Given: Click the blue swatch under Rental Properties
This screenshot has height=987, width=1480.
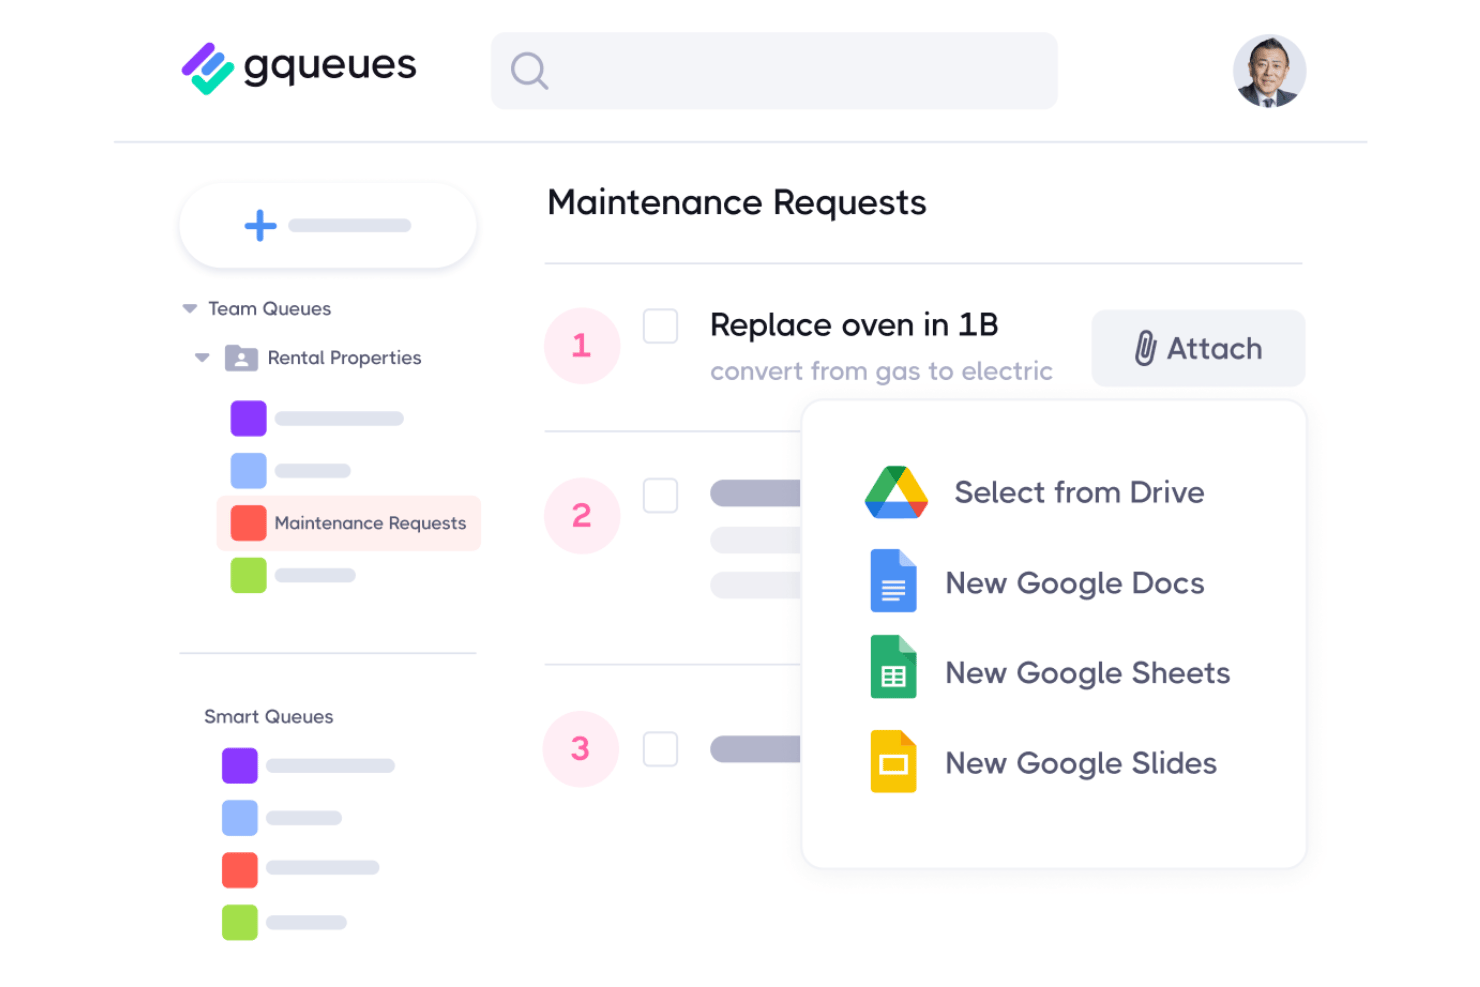Looking at the screenshot, I should tap(249, 470).
